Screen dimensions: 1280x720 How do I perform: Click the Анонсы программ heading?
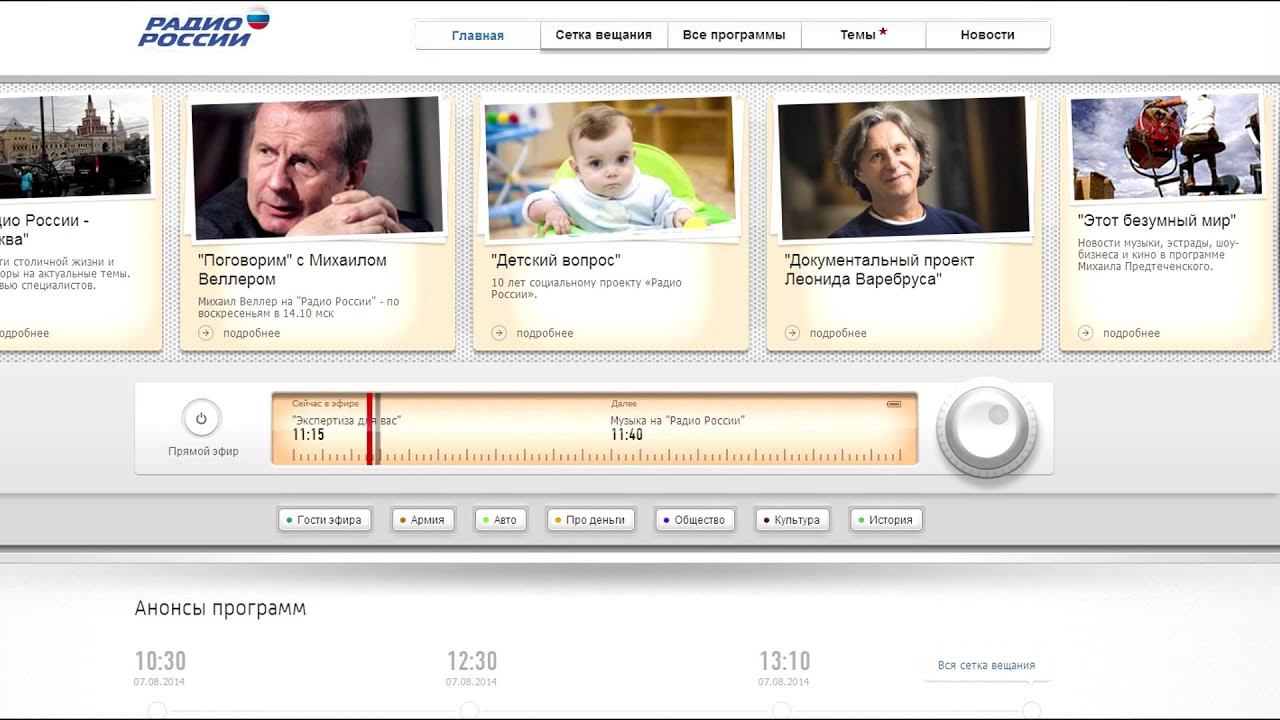pyautogui.click(x=220, y=608)
